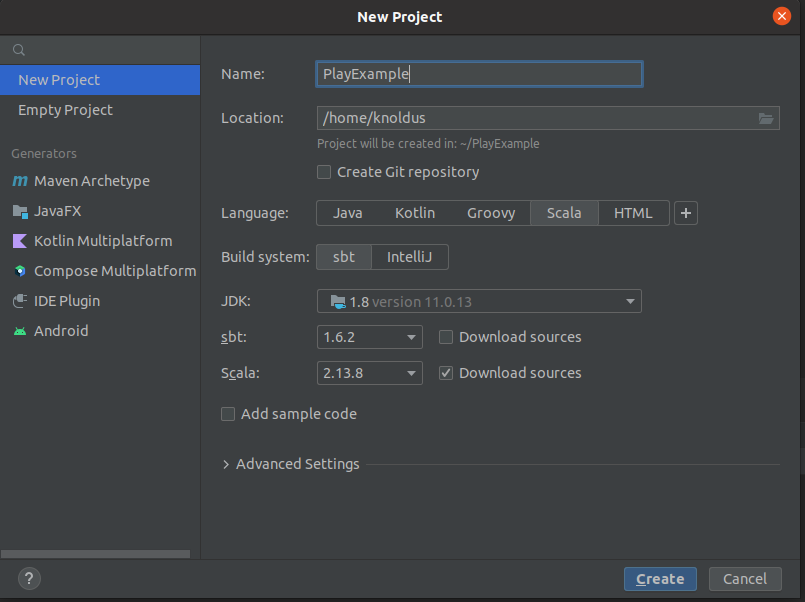Select IDE Plugin generator
This screenshot has height=602, width=805.
pos(100,301)
